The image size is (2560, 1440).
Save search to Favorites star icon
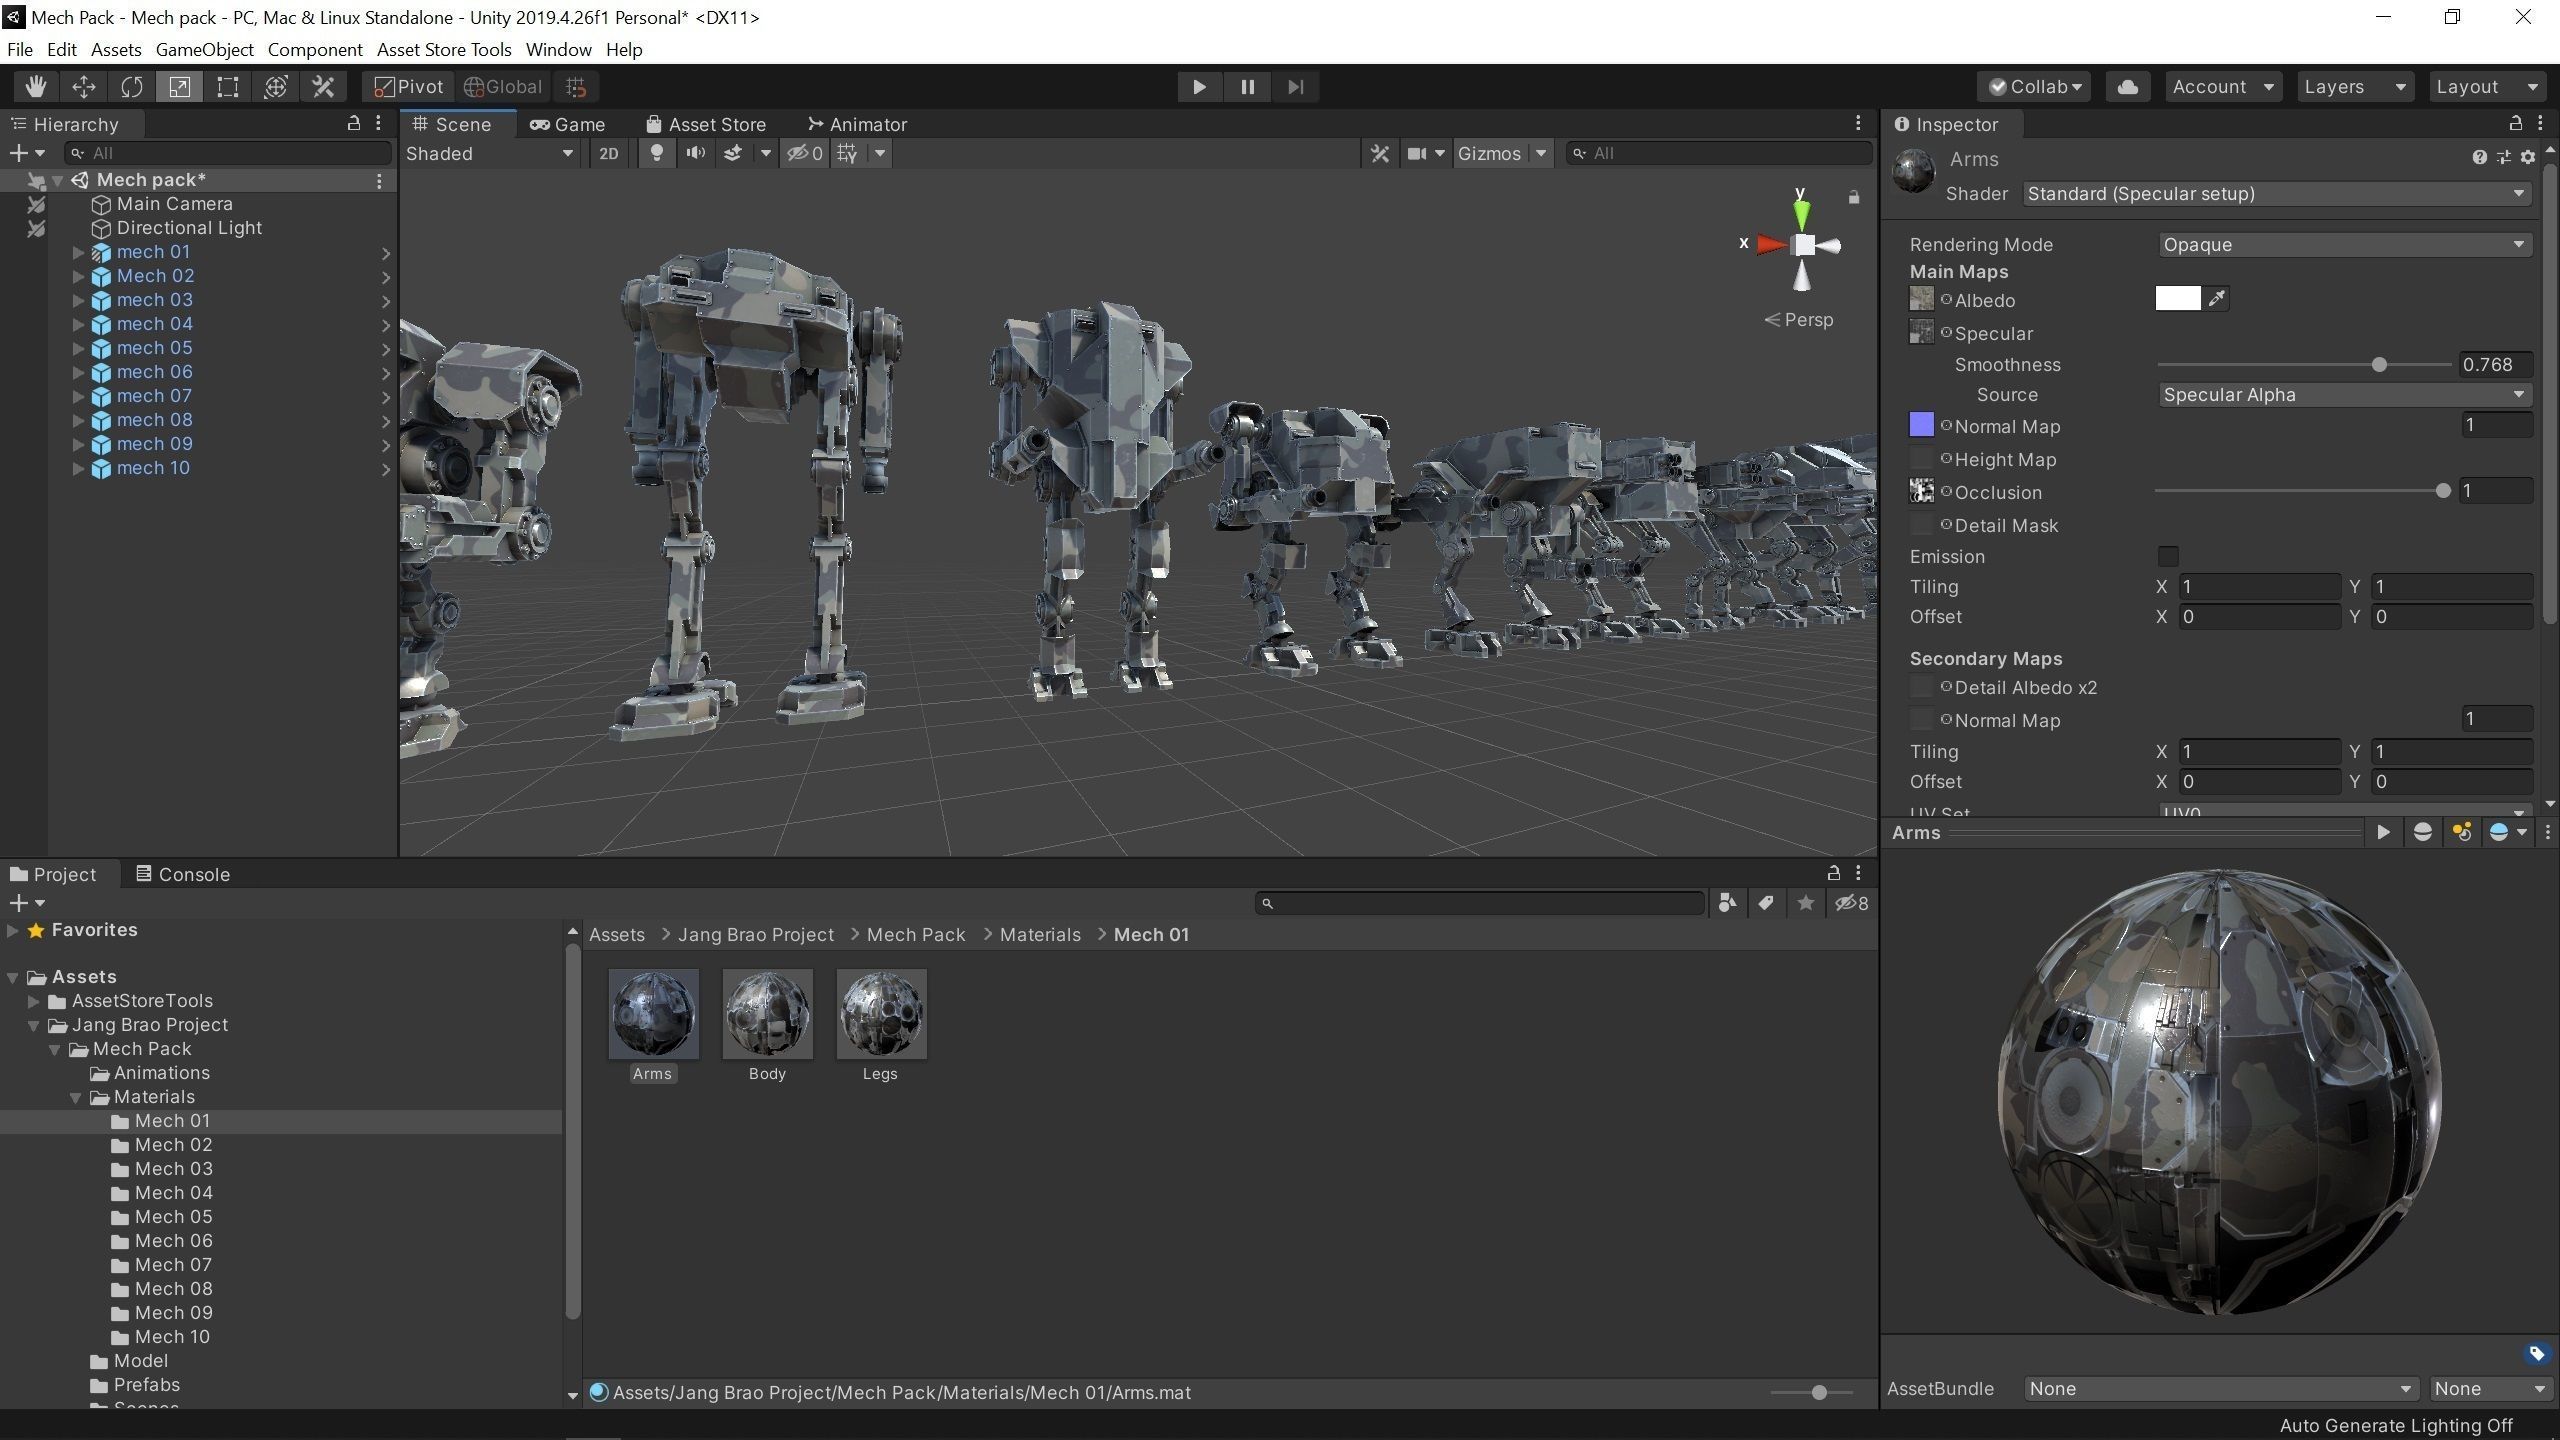1805,903
